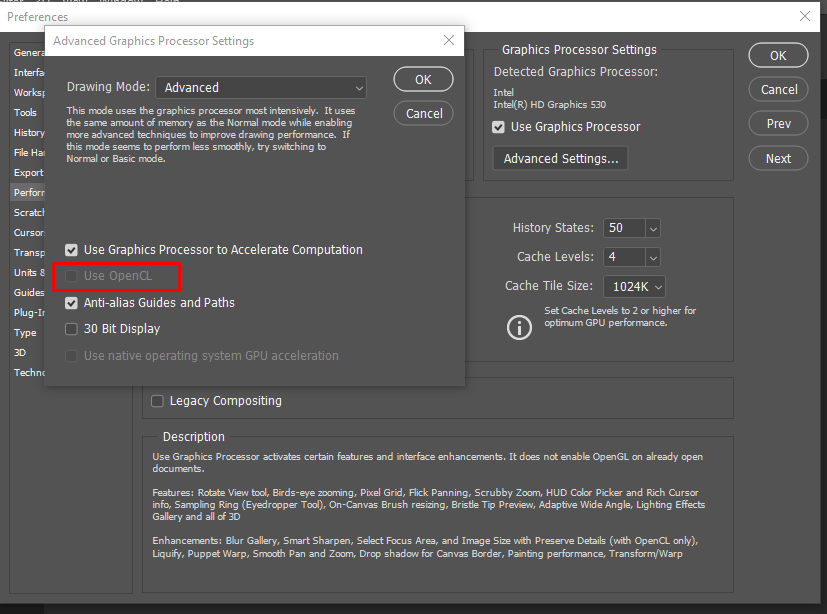Viewport: 827px width, 614px height.
Task: Enable the Use OpenCL checkbox
Action: click(x=71, y=277)
